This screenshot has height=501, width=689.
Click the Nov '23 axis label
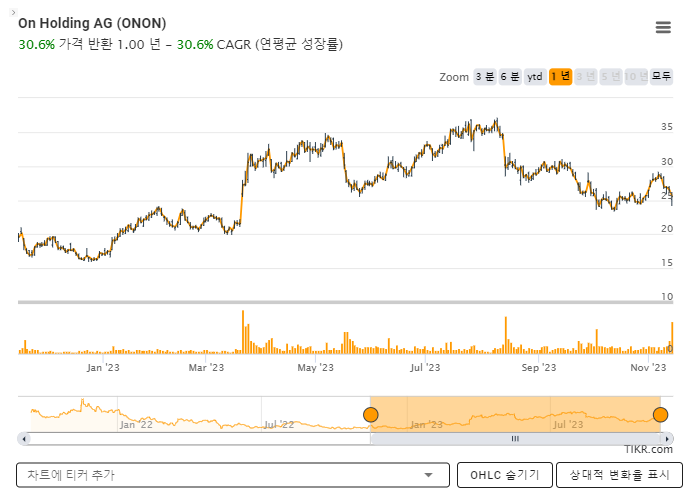coord(648,368)
